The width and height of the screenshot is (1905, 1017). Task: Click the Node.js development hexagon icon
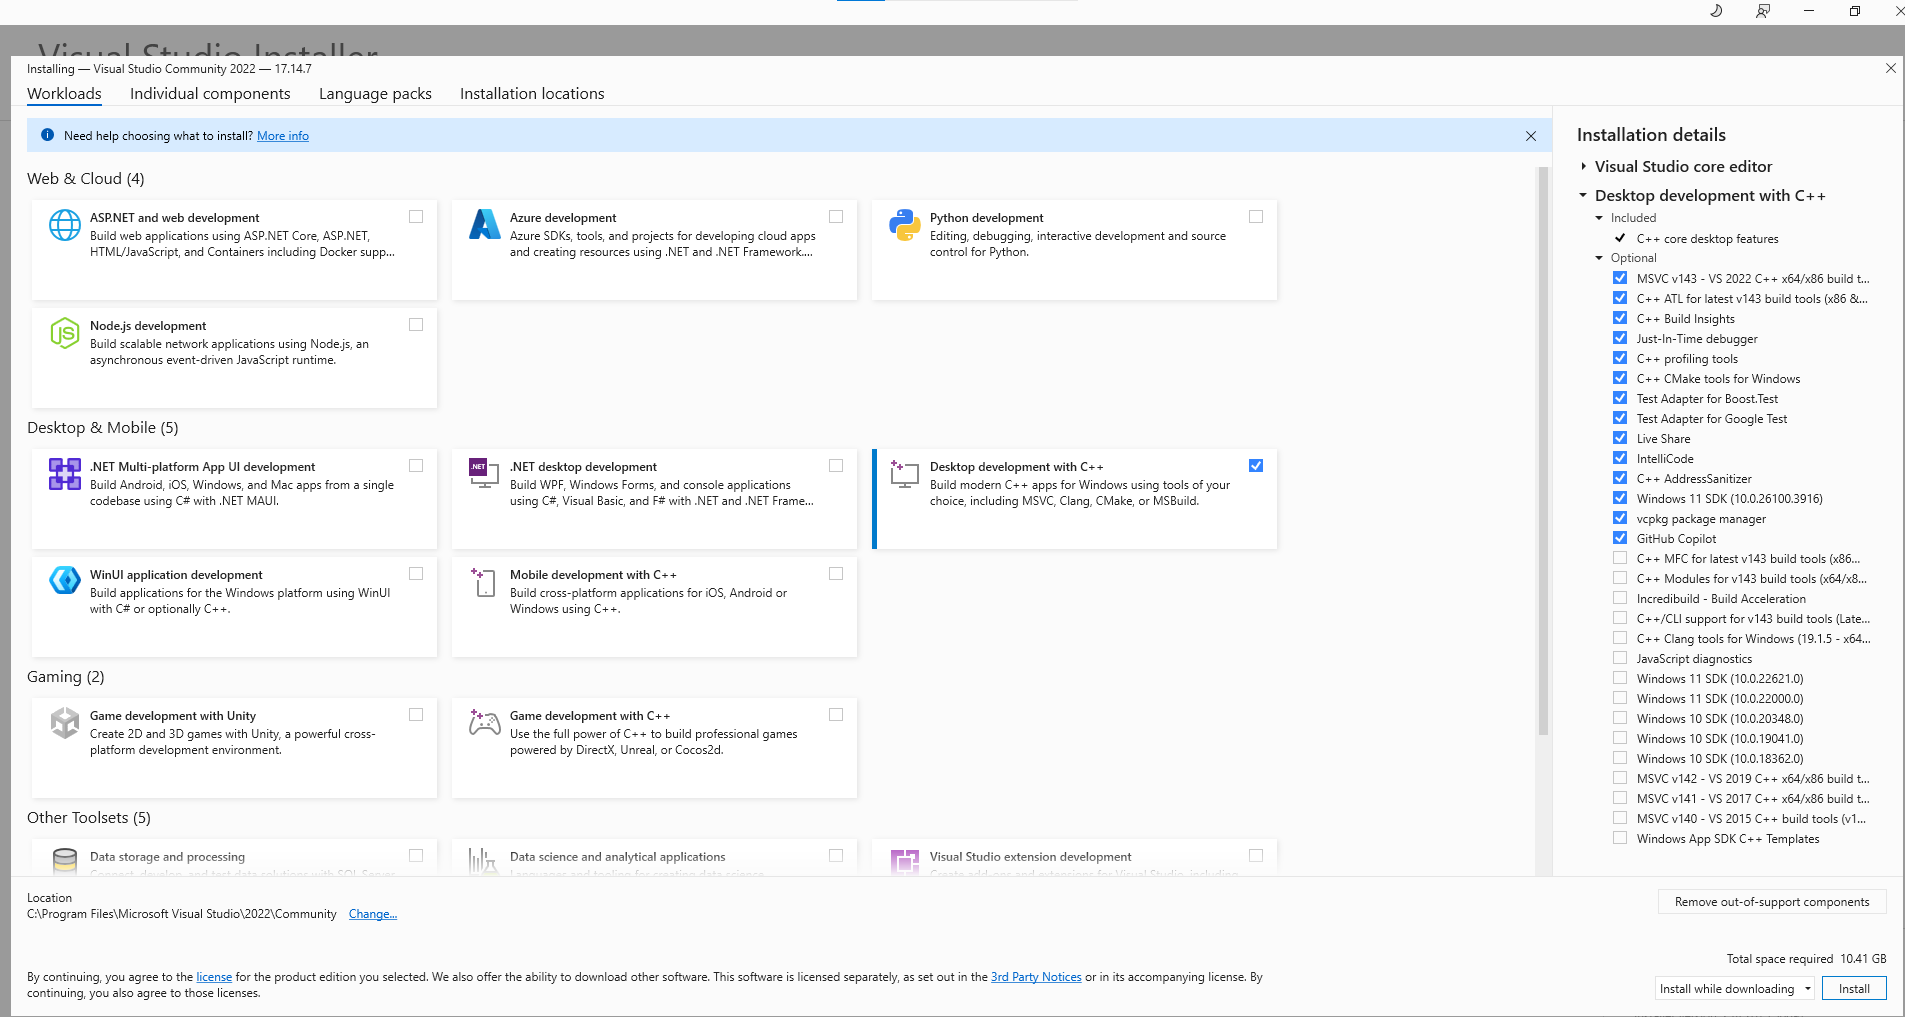65,333
